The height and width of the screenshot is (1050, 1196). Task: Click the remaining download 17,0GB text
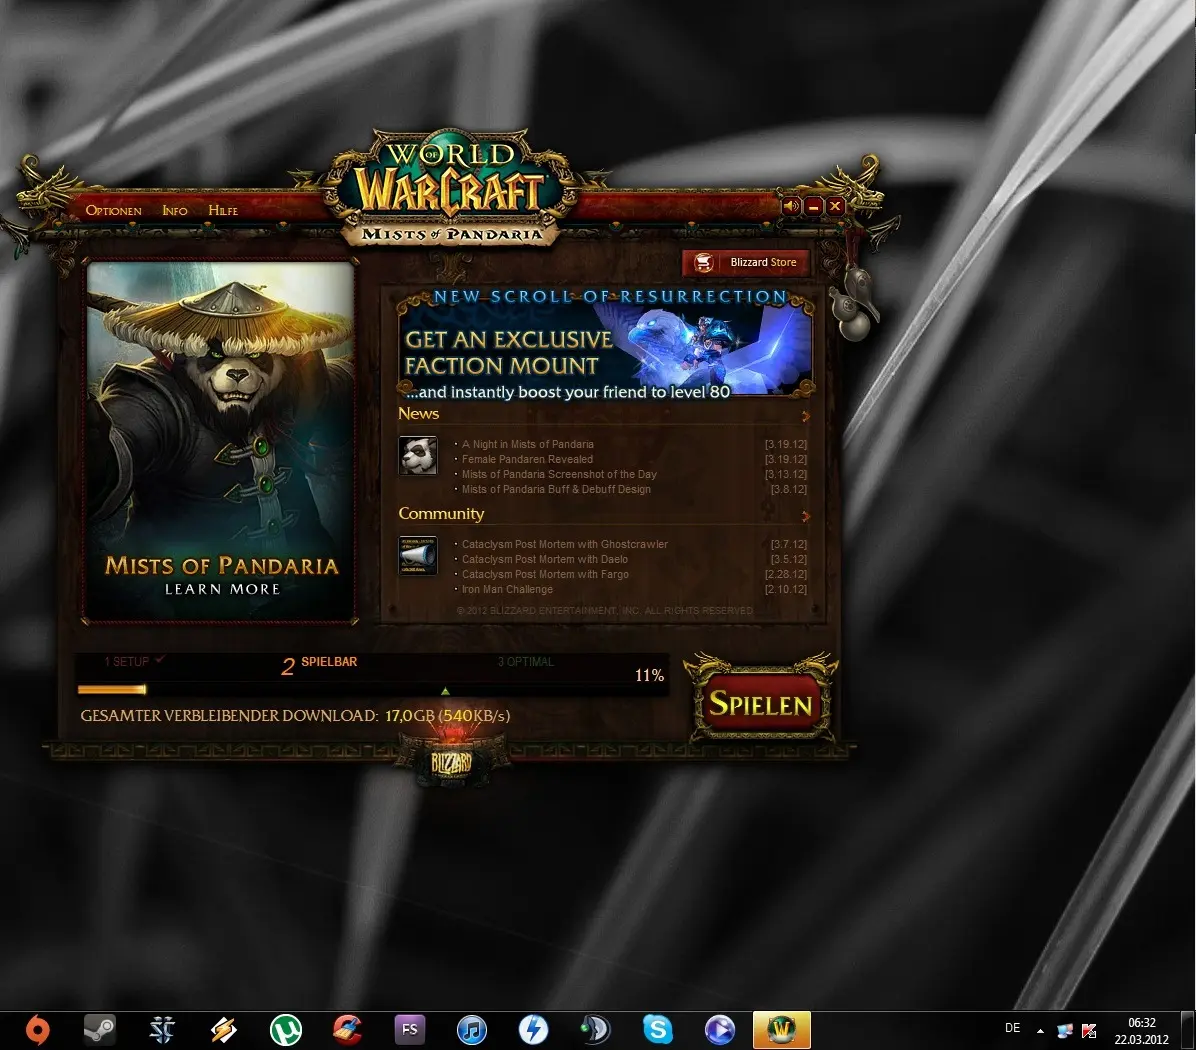click(x=295, y=716)
